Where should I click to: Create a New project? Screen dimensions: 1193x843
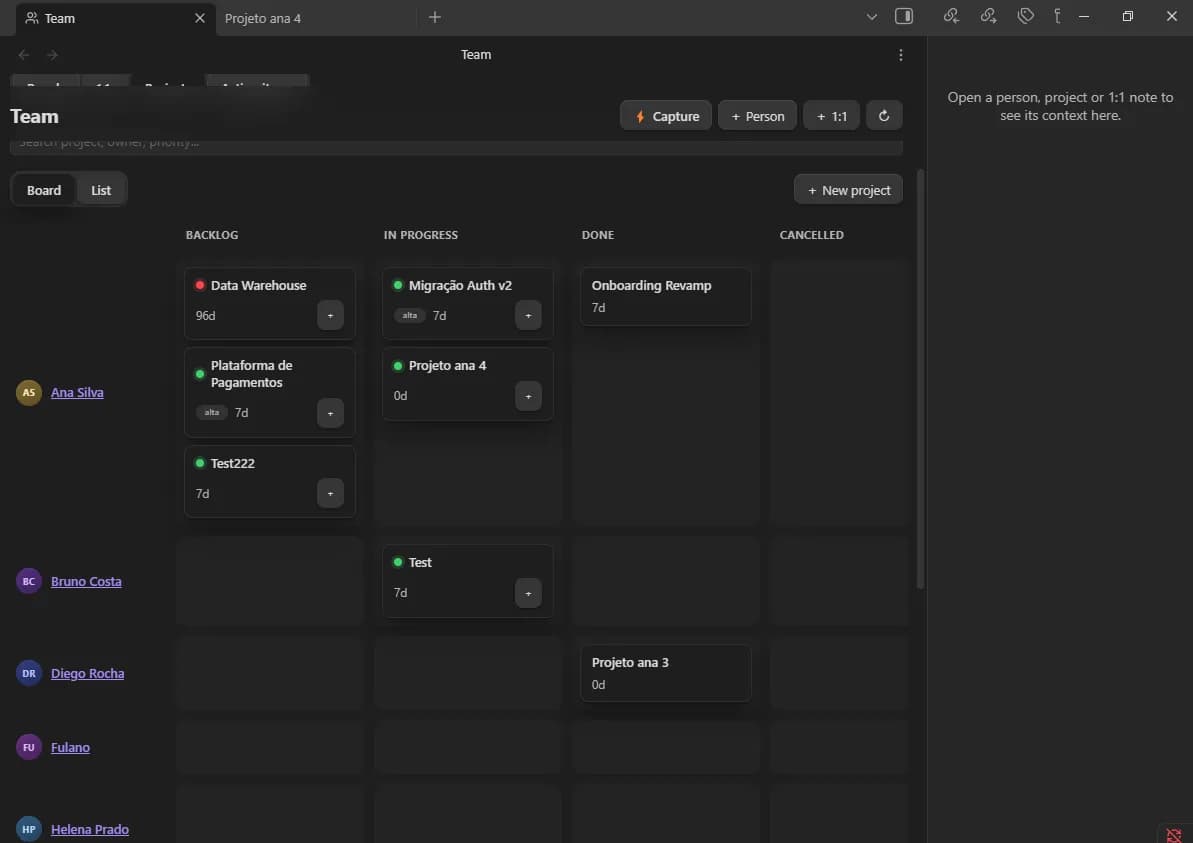pyautogui.click(x=848, y=190)
